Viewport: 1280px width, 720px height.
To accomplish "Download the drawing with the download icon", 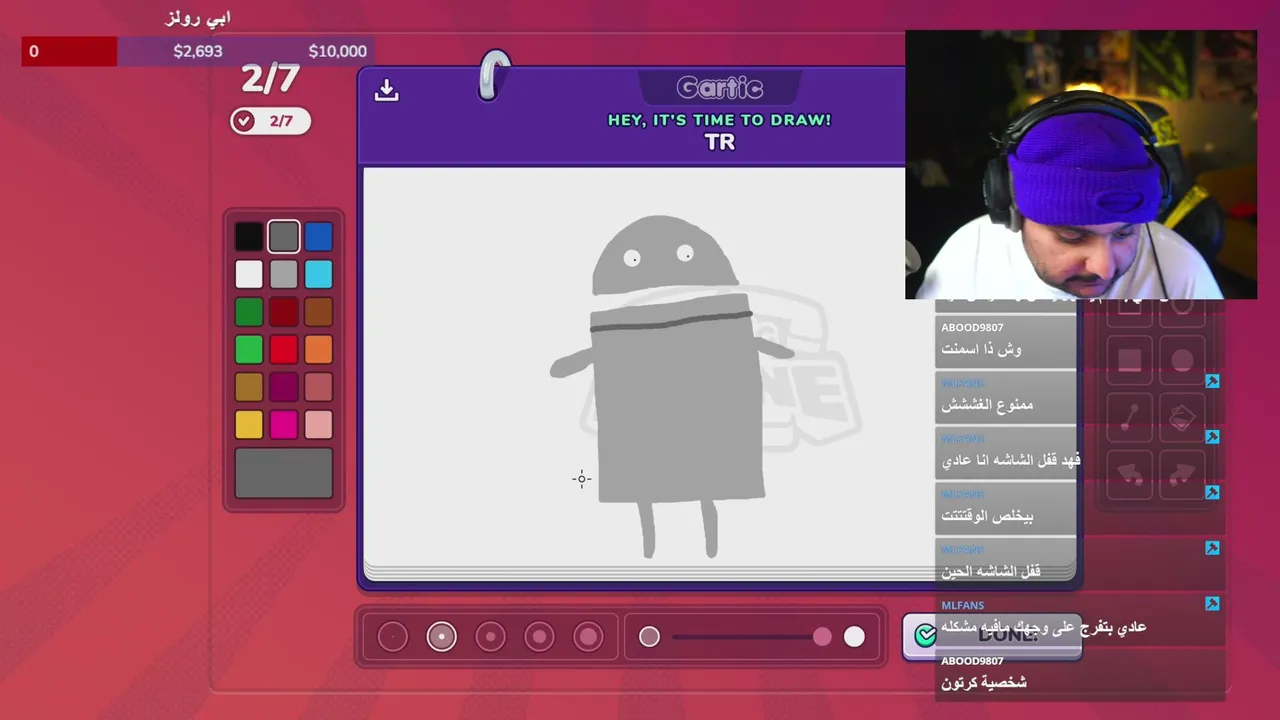I will point(386,90).
